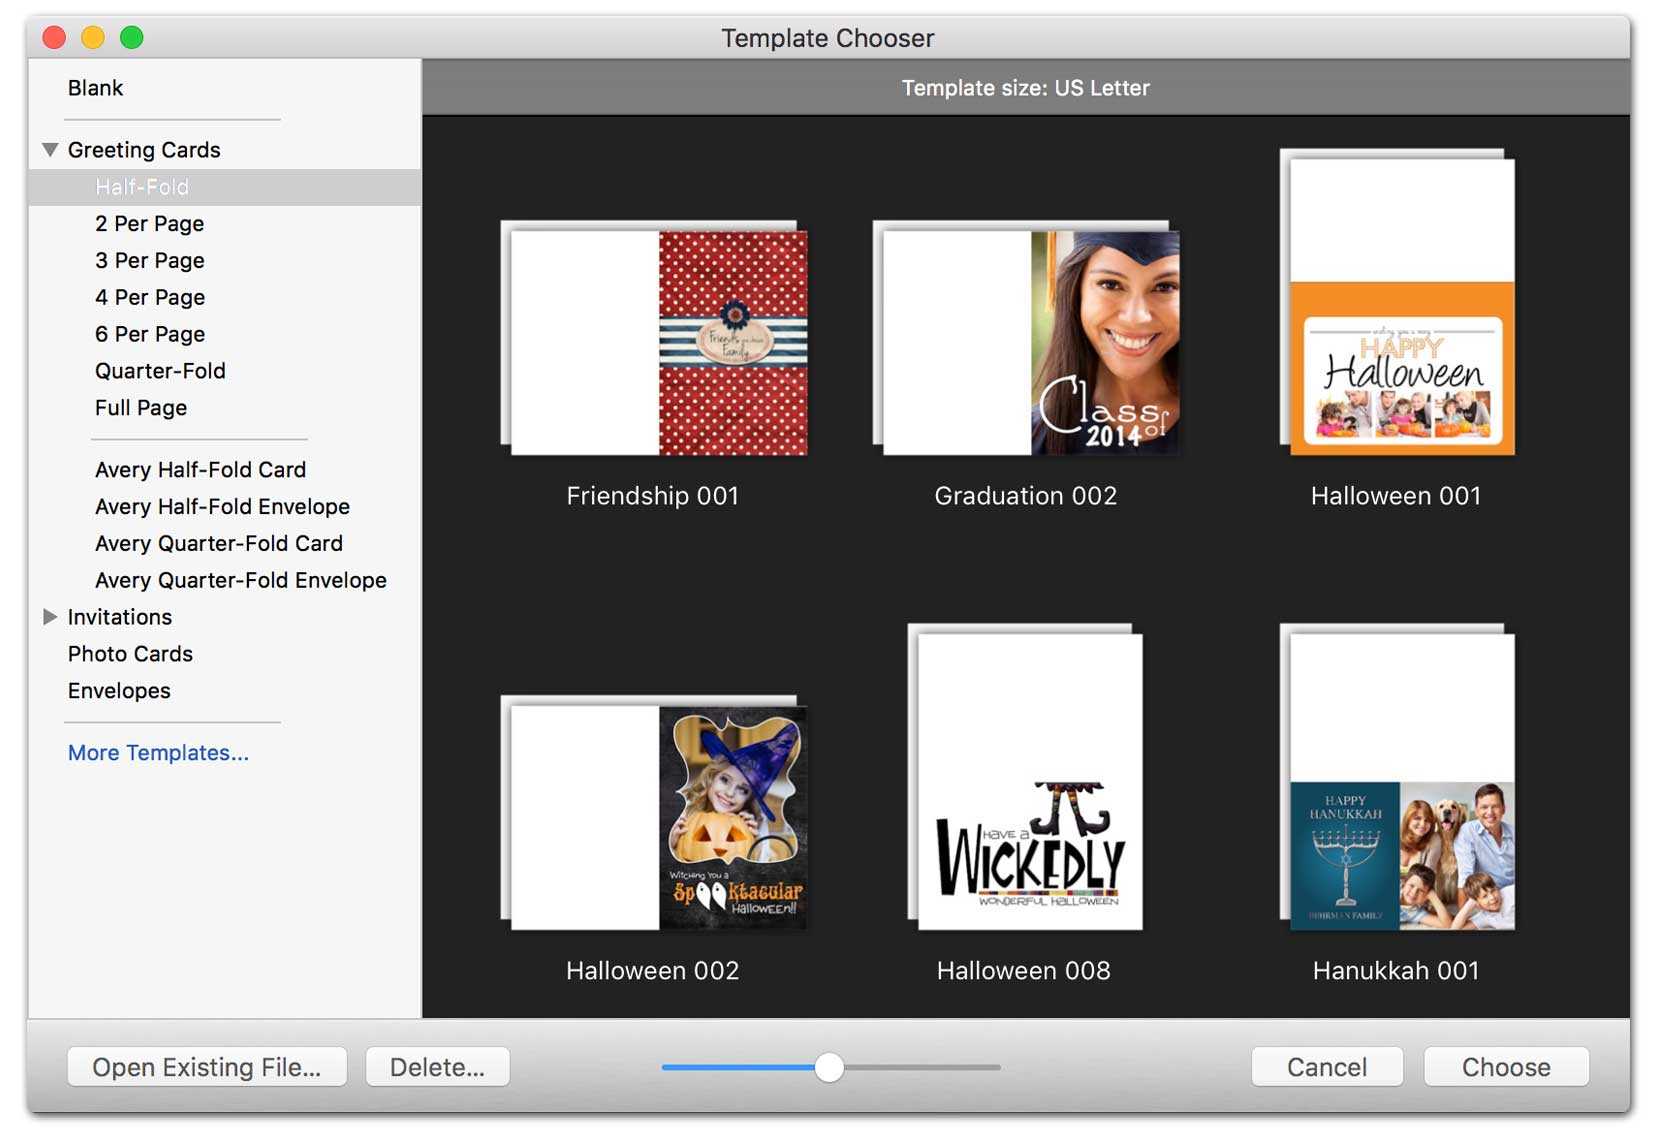
Task: Select the Photo Cards category
Action: point(130,654)
